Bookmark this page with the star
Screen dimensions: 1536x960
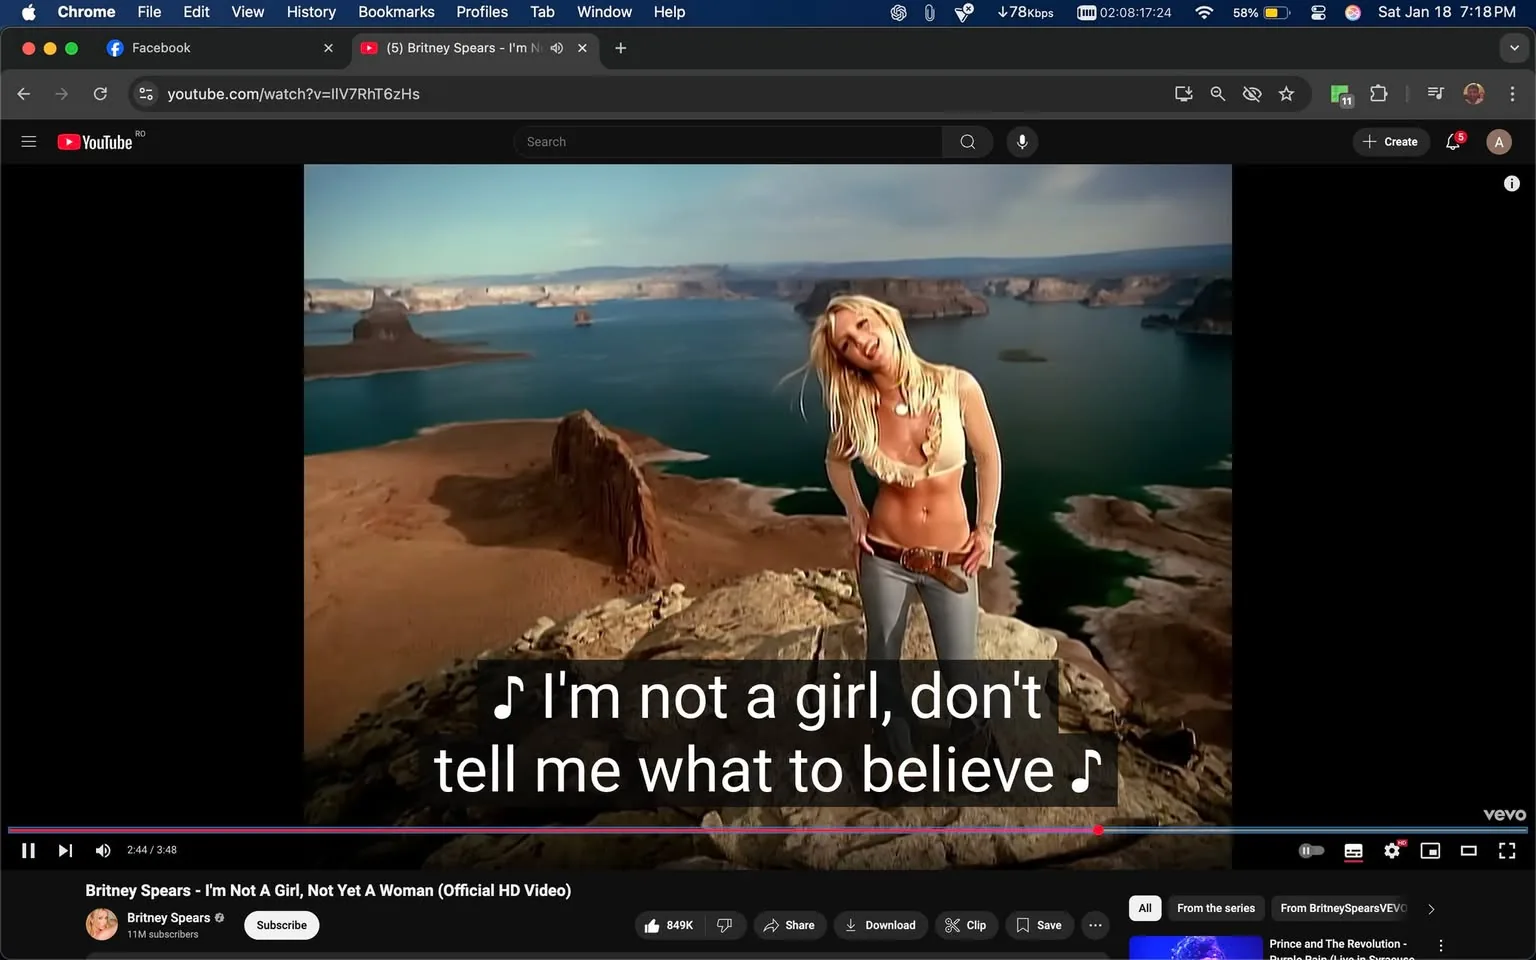point(1286,94)
